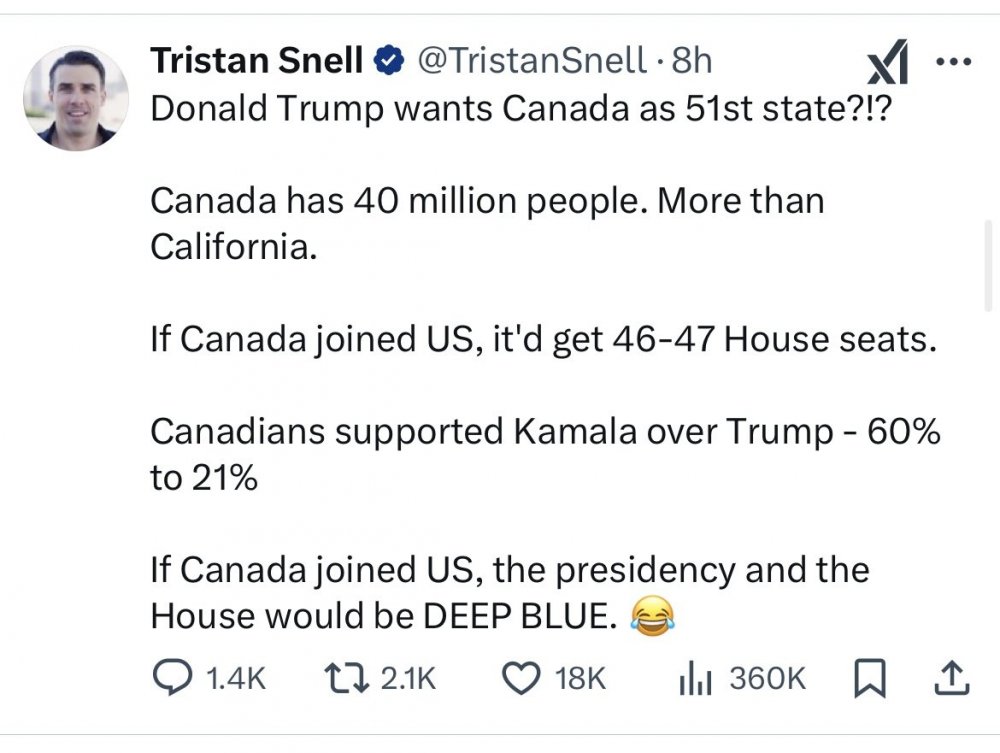Screen dimensions: 1000x753
Task: Share the post via share icon
Action: point(951,679)
